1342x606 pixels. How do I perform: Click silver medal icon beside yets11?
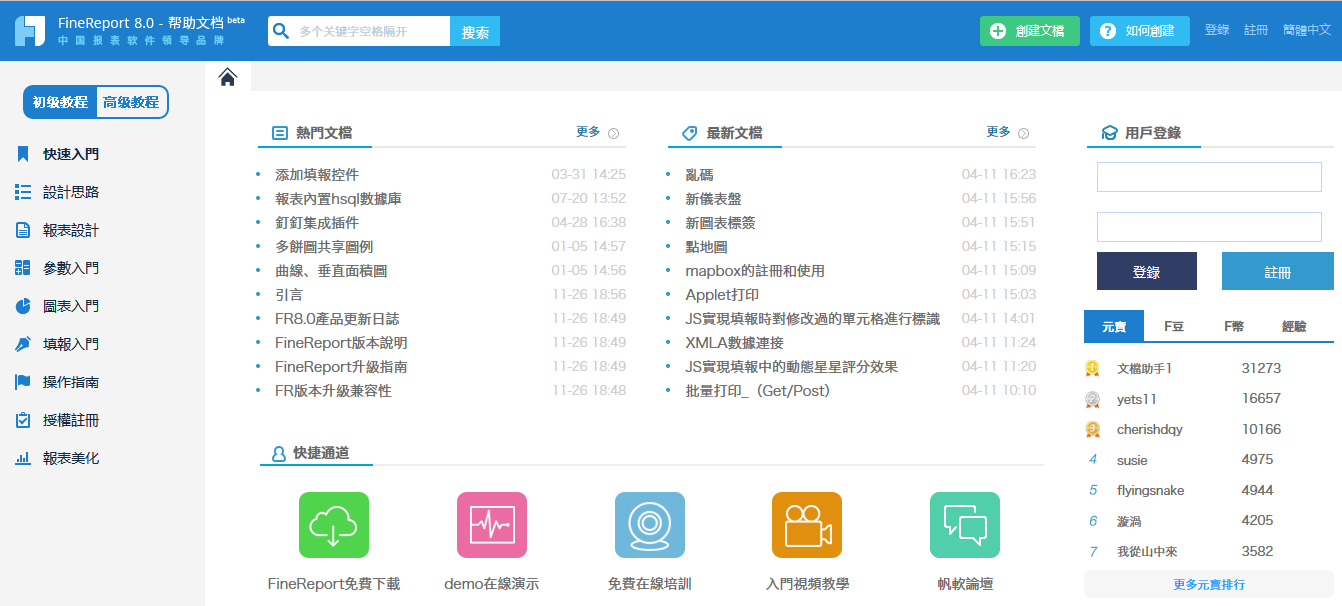(x=1093, y=399)
